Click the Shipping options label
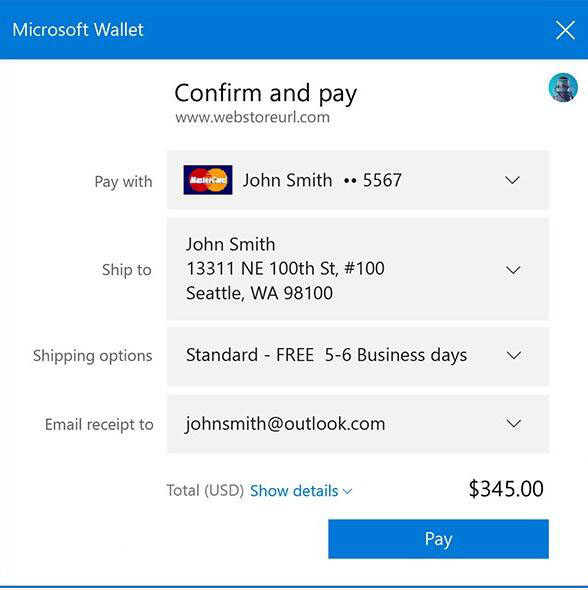The height and width of the screenshot is (590, 588). click(x=93, y=356)
